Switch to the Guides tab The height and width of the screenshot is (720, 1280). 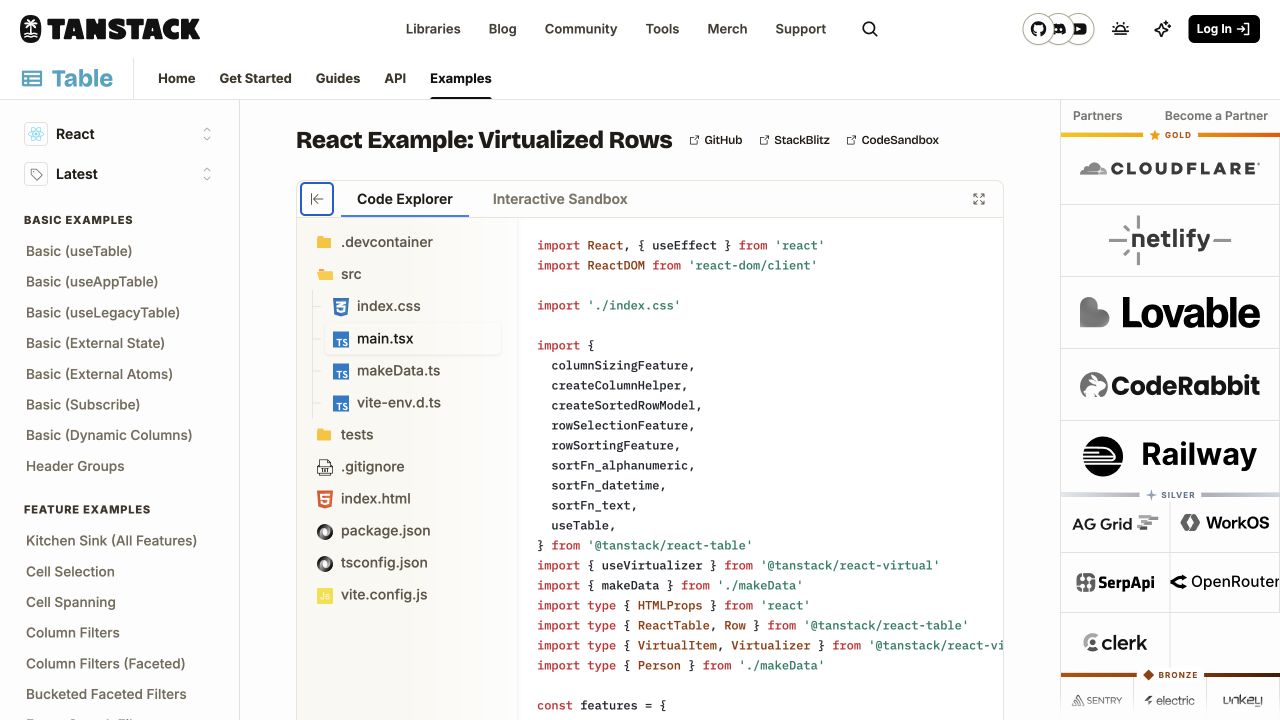pyautogui.click(x=338, y=78)
